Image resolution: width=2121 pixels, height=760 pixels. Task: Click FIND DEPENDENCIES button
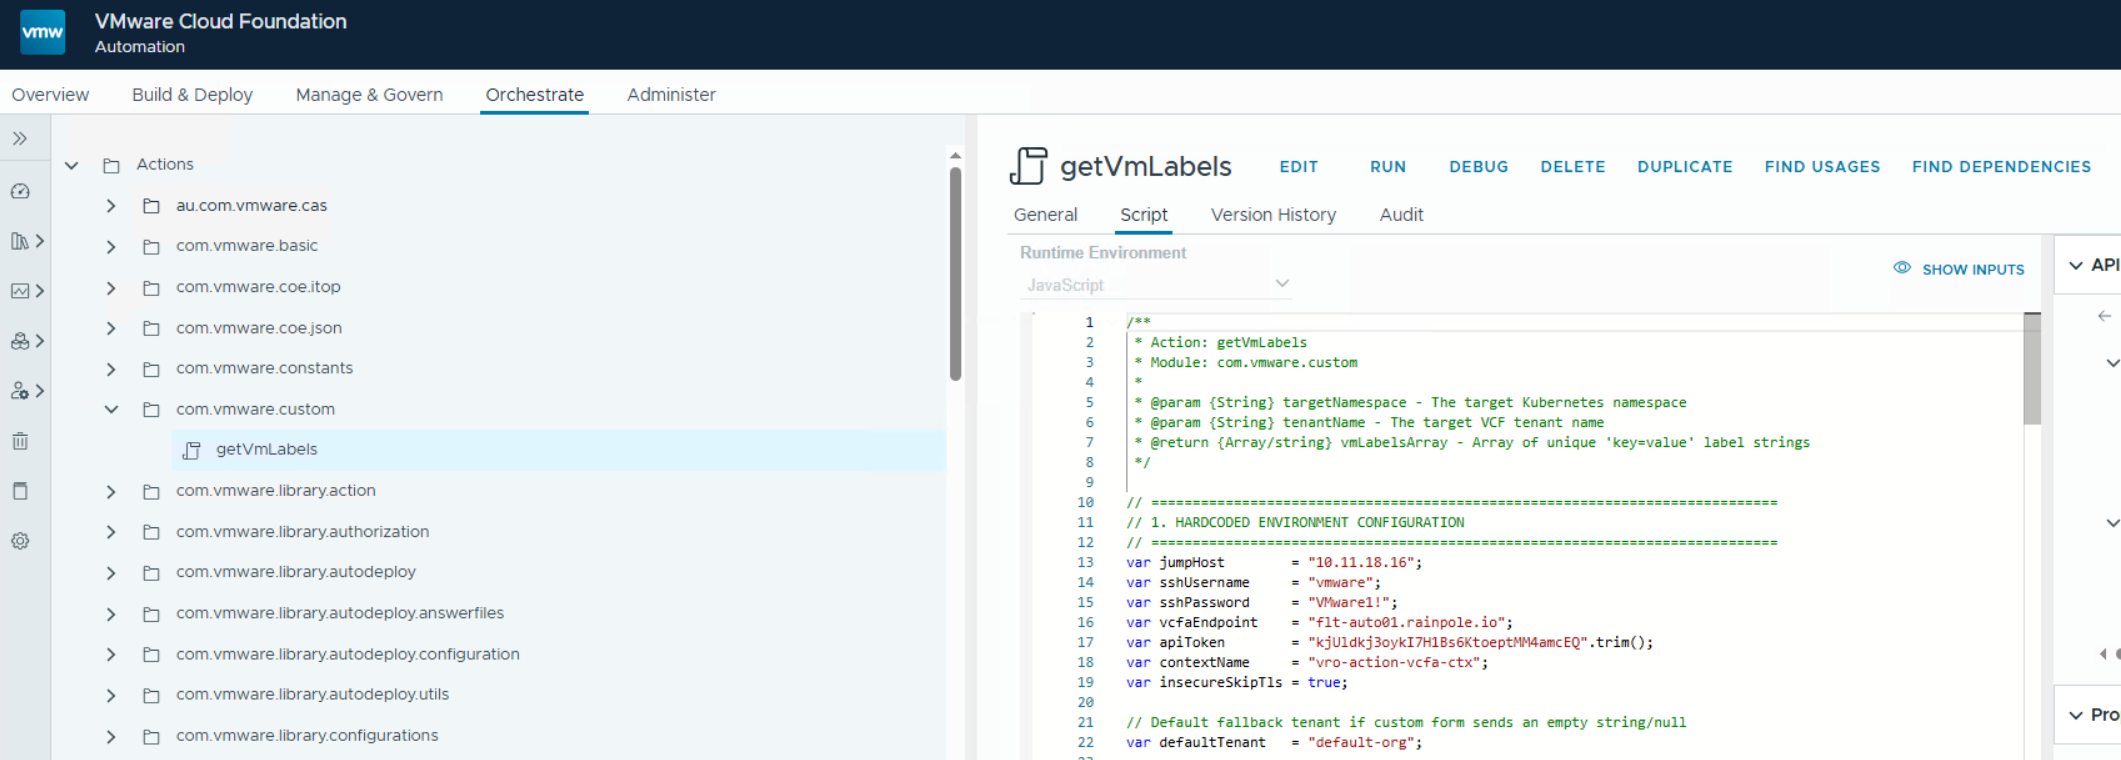[2001, 167]
